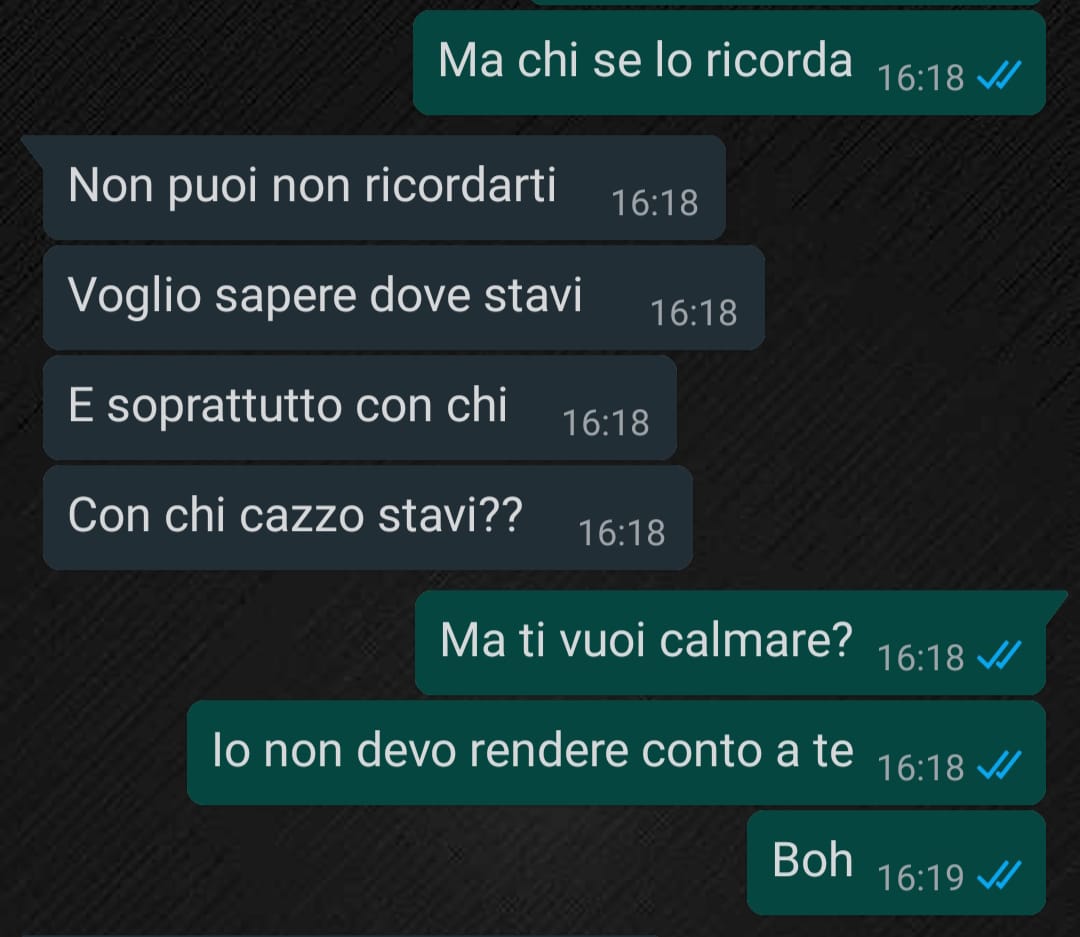The width and height of the screenshot is (1080, 937).
Task: Tap the timestamp on 'Voglio sapere dove stavi'
Action: [694, 313]
